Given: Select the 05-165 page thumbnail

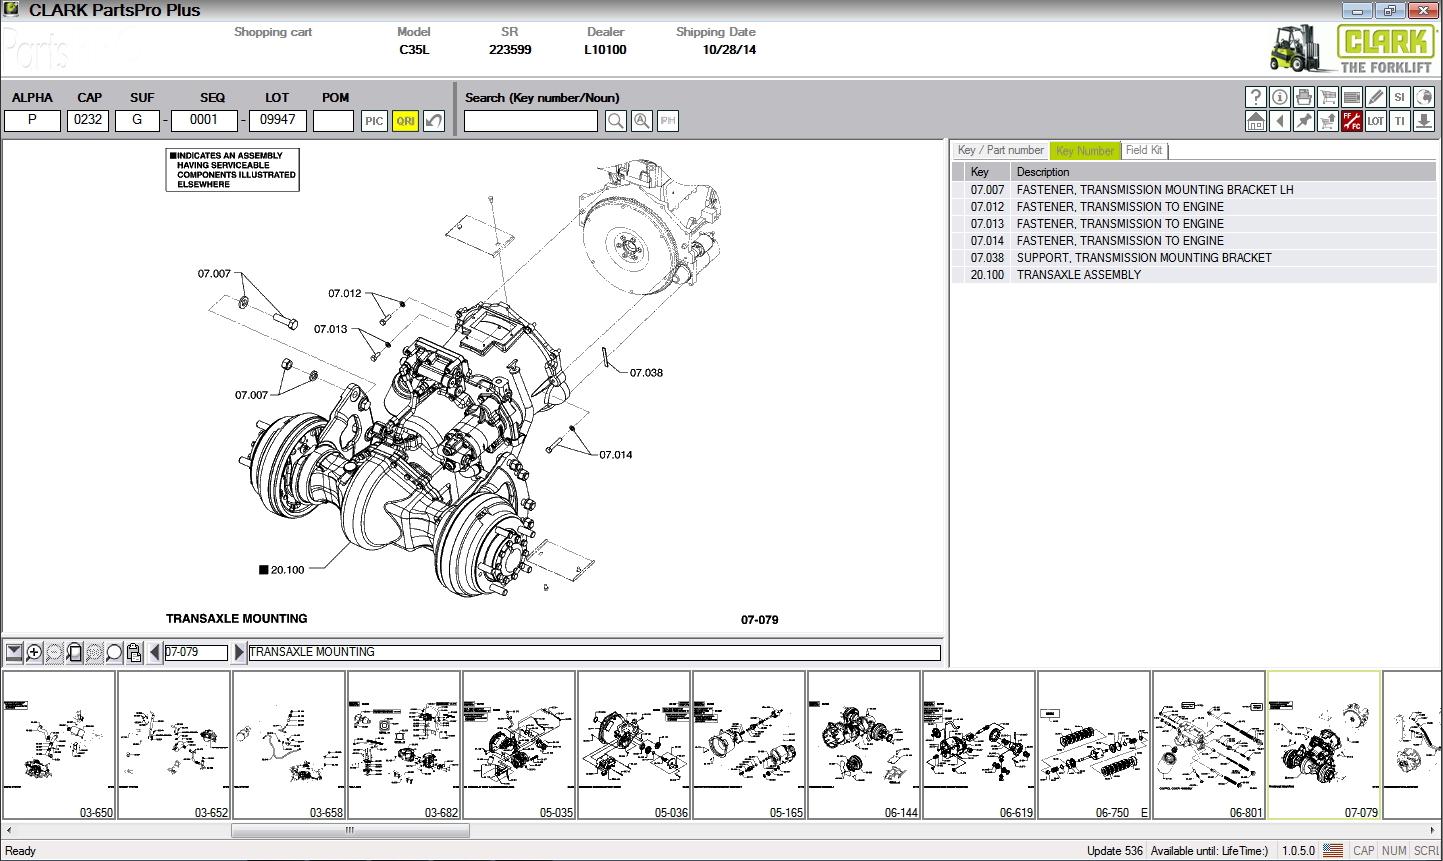Looking at the screenshot, I should pos(749,745).
